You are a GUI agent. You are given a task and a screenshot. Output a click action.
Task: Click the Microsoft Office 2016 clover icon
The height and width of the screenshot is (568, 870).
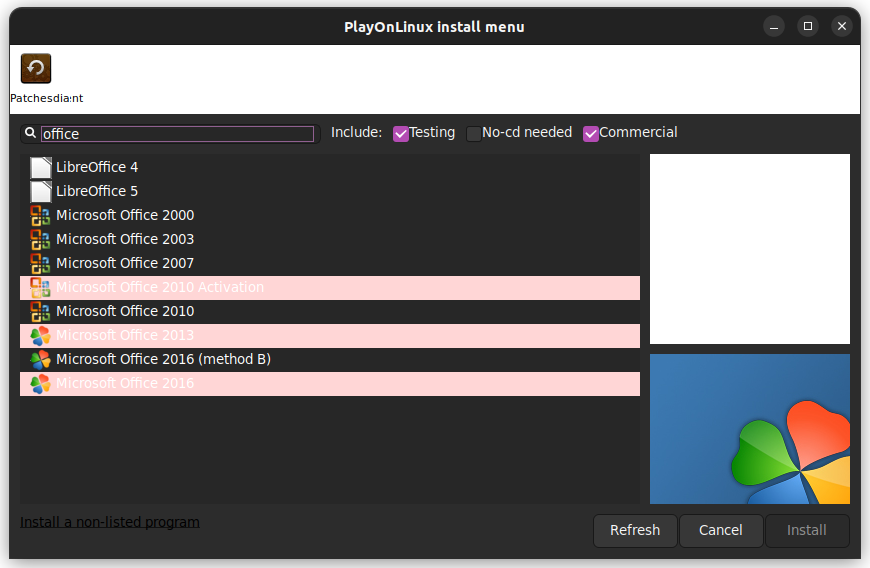pyautogui.click(x=41, y=383)
